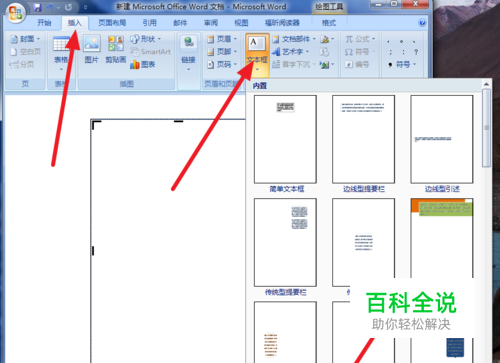Viewport: 500px width, 363px height.
Task: Open the 引用 tab
Action: pyautogui.click(x=150, y=23)
